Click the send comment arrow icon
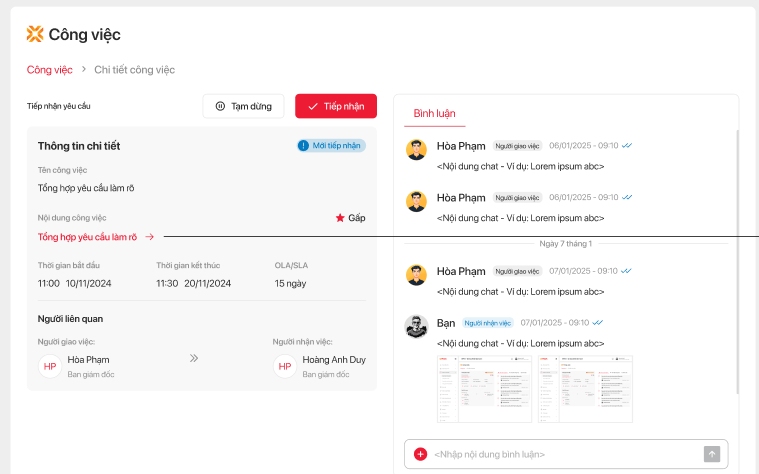This screenshot has width=759, height=474. tap(712, 454)
